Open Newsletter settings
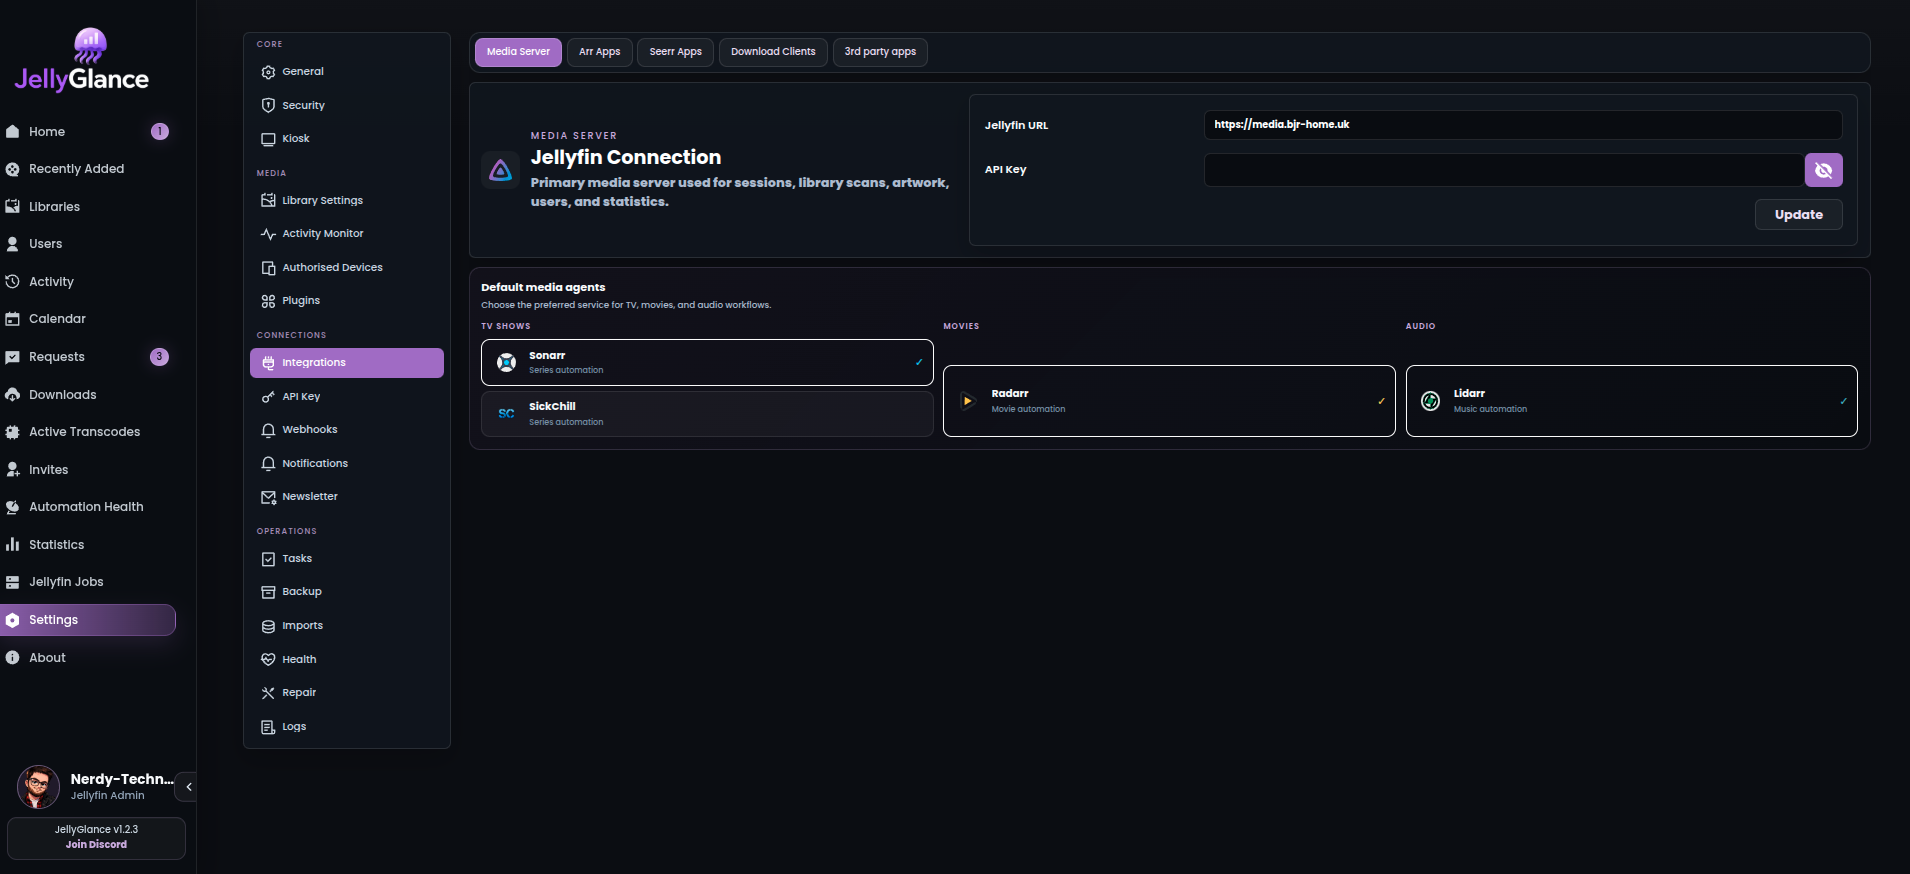This screenshot has width=1910, height=874. pyautogui.click(x=346, y=497)
